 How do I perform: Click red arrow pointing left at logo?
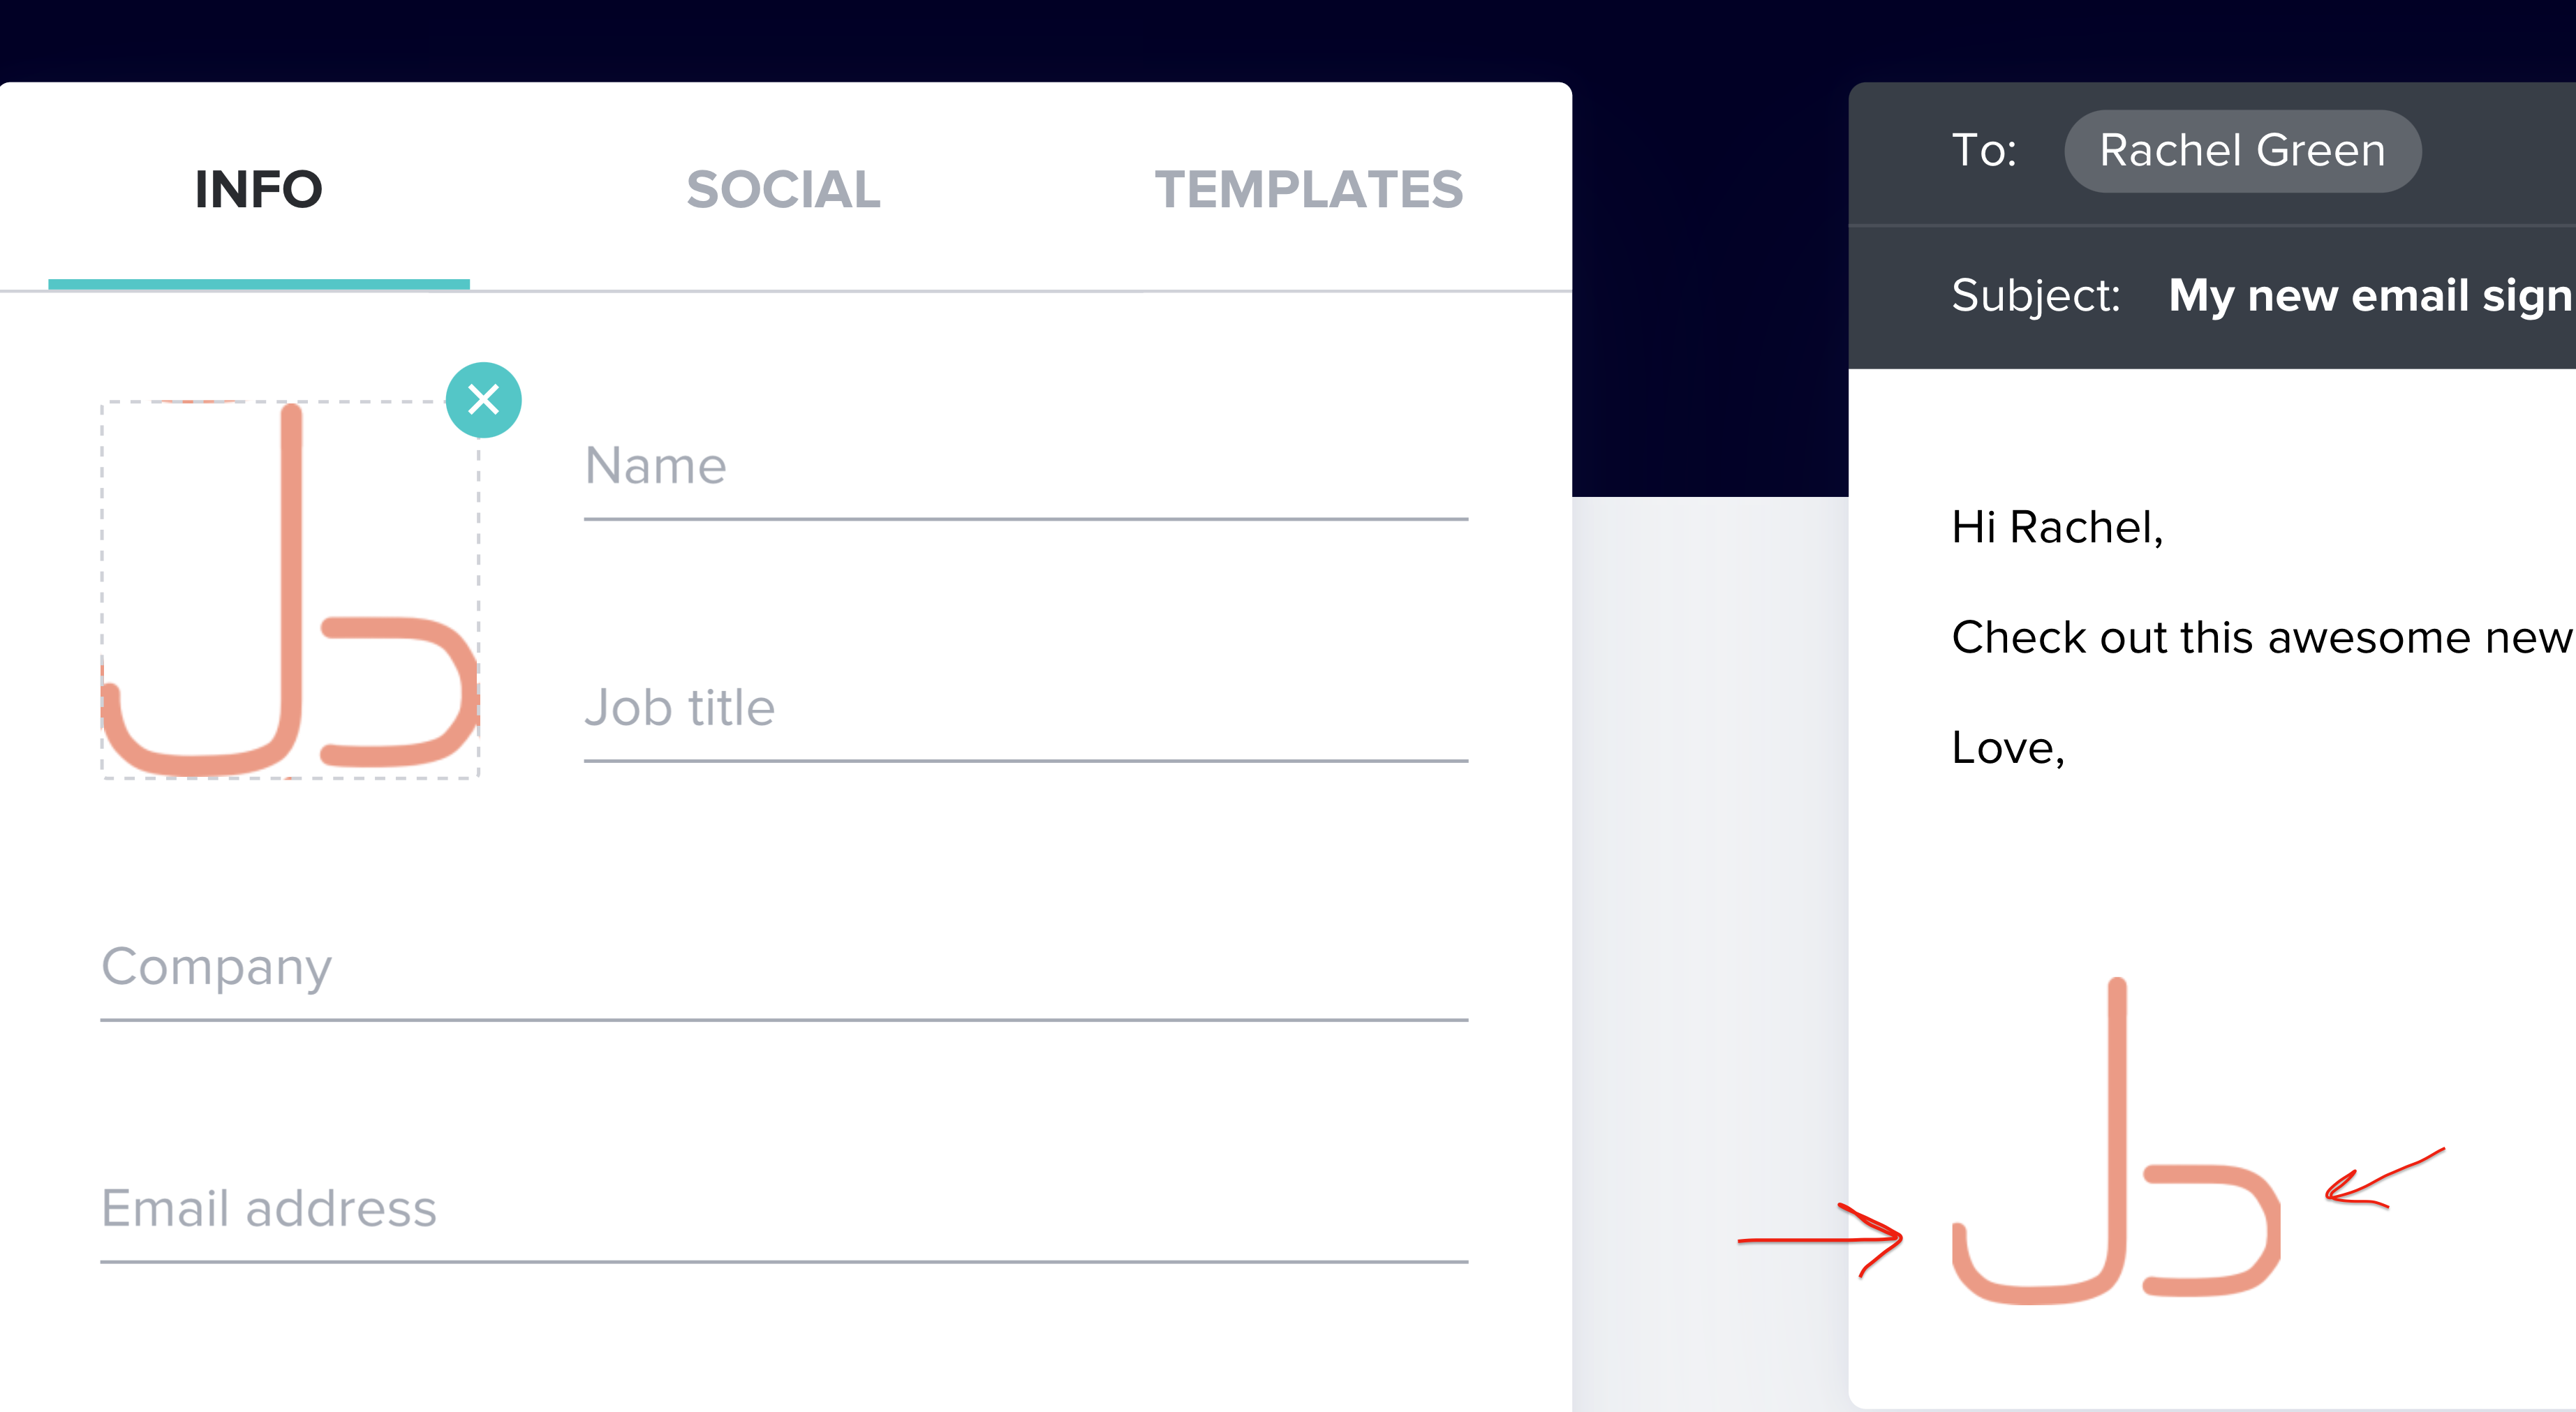(2385, 1179)
